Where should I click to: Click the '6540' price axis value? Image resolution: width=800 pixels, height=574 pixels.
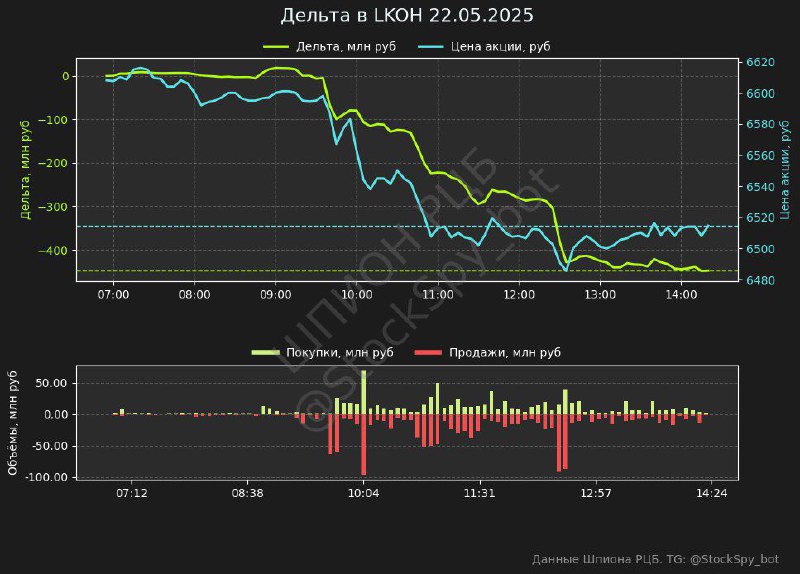[760, 187]
